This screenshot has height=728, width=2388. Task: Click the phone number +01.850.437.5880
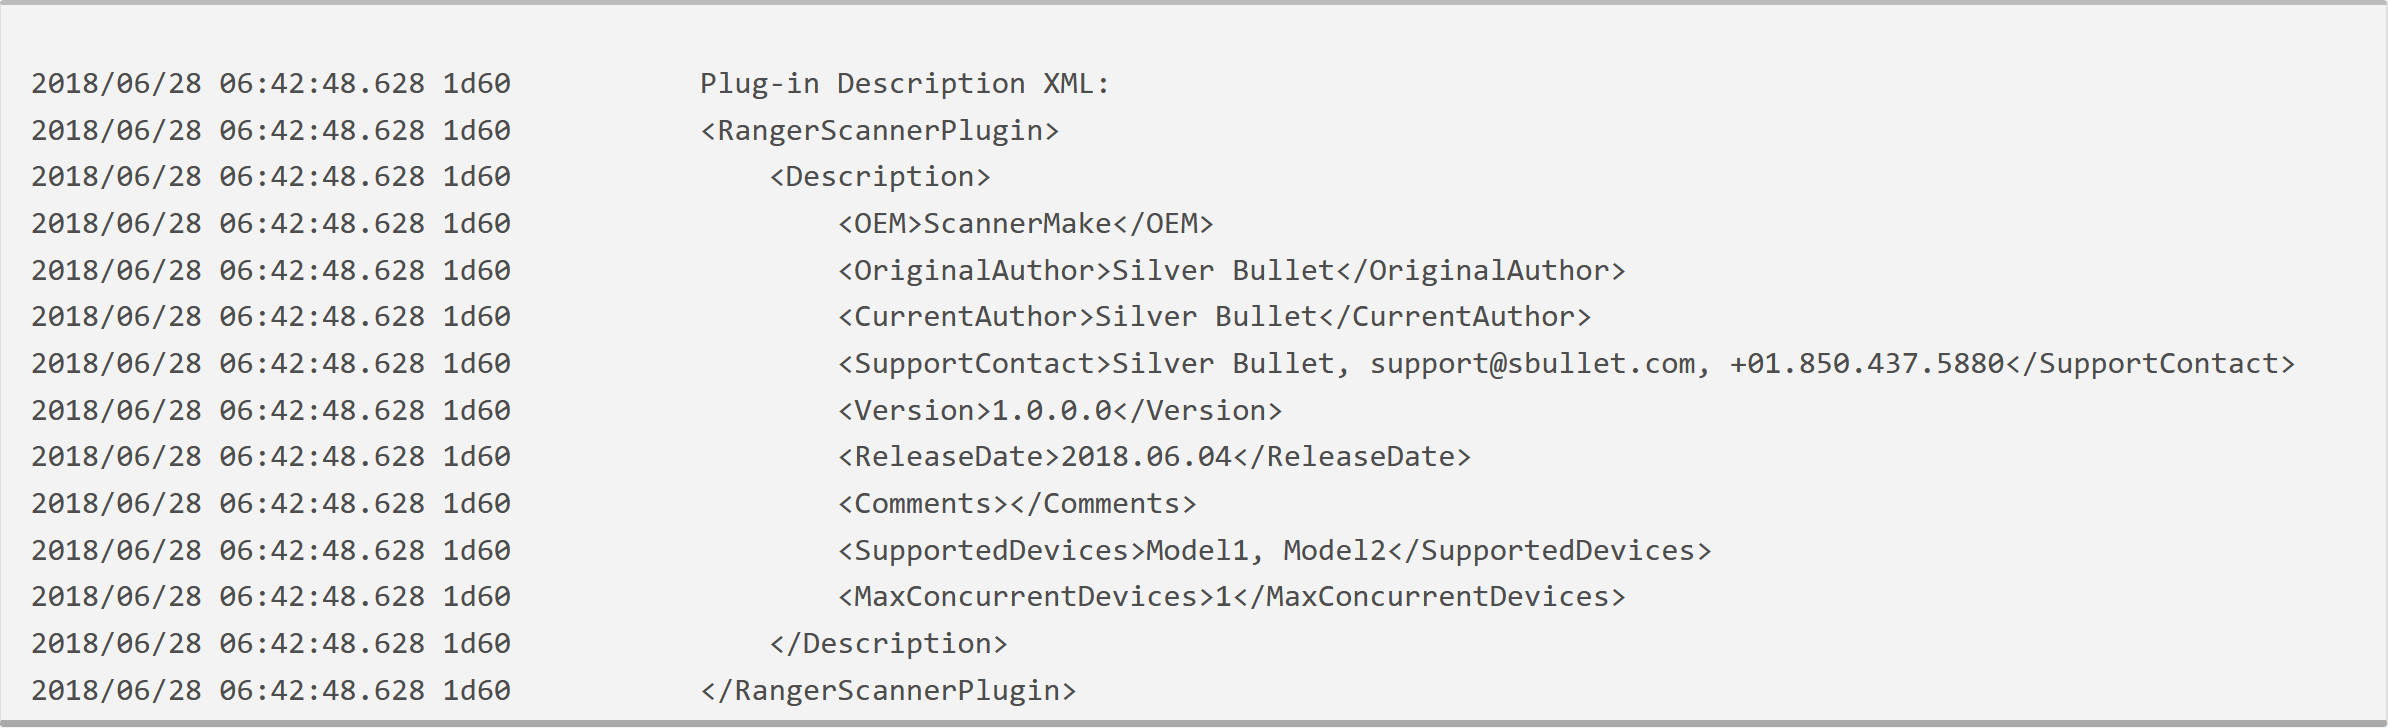point(1867,364)
